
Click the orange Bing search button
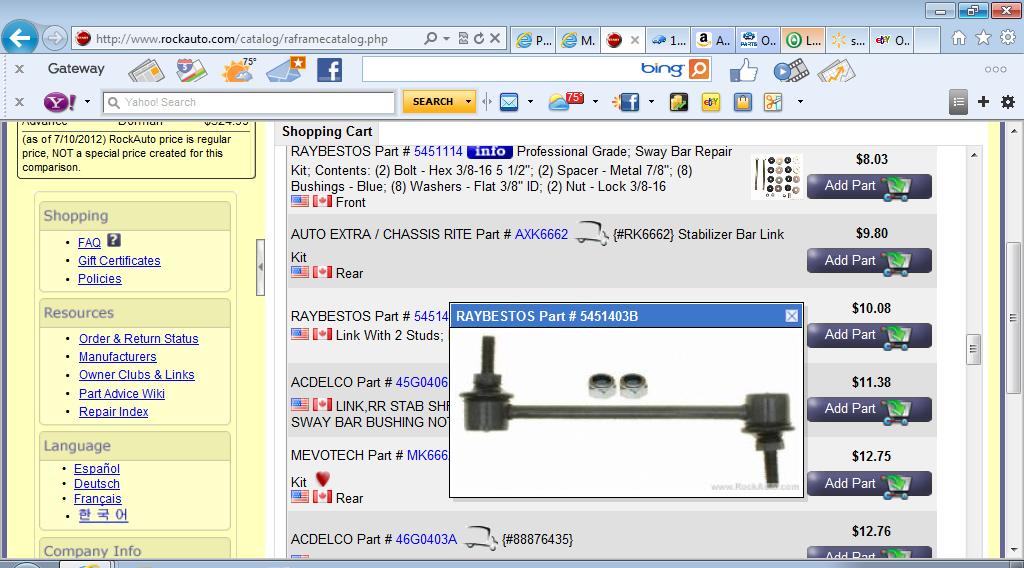[x=699, y=69]
